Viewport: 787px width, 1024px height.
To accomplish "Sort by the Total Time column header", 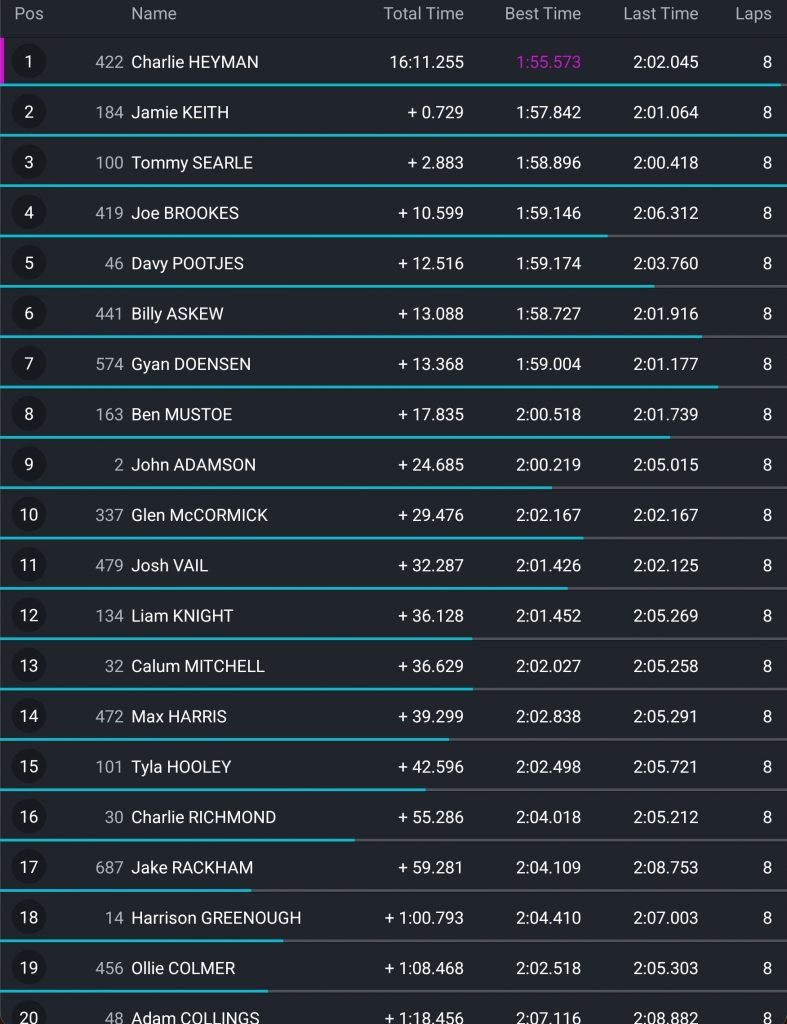I will [423, 14].
